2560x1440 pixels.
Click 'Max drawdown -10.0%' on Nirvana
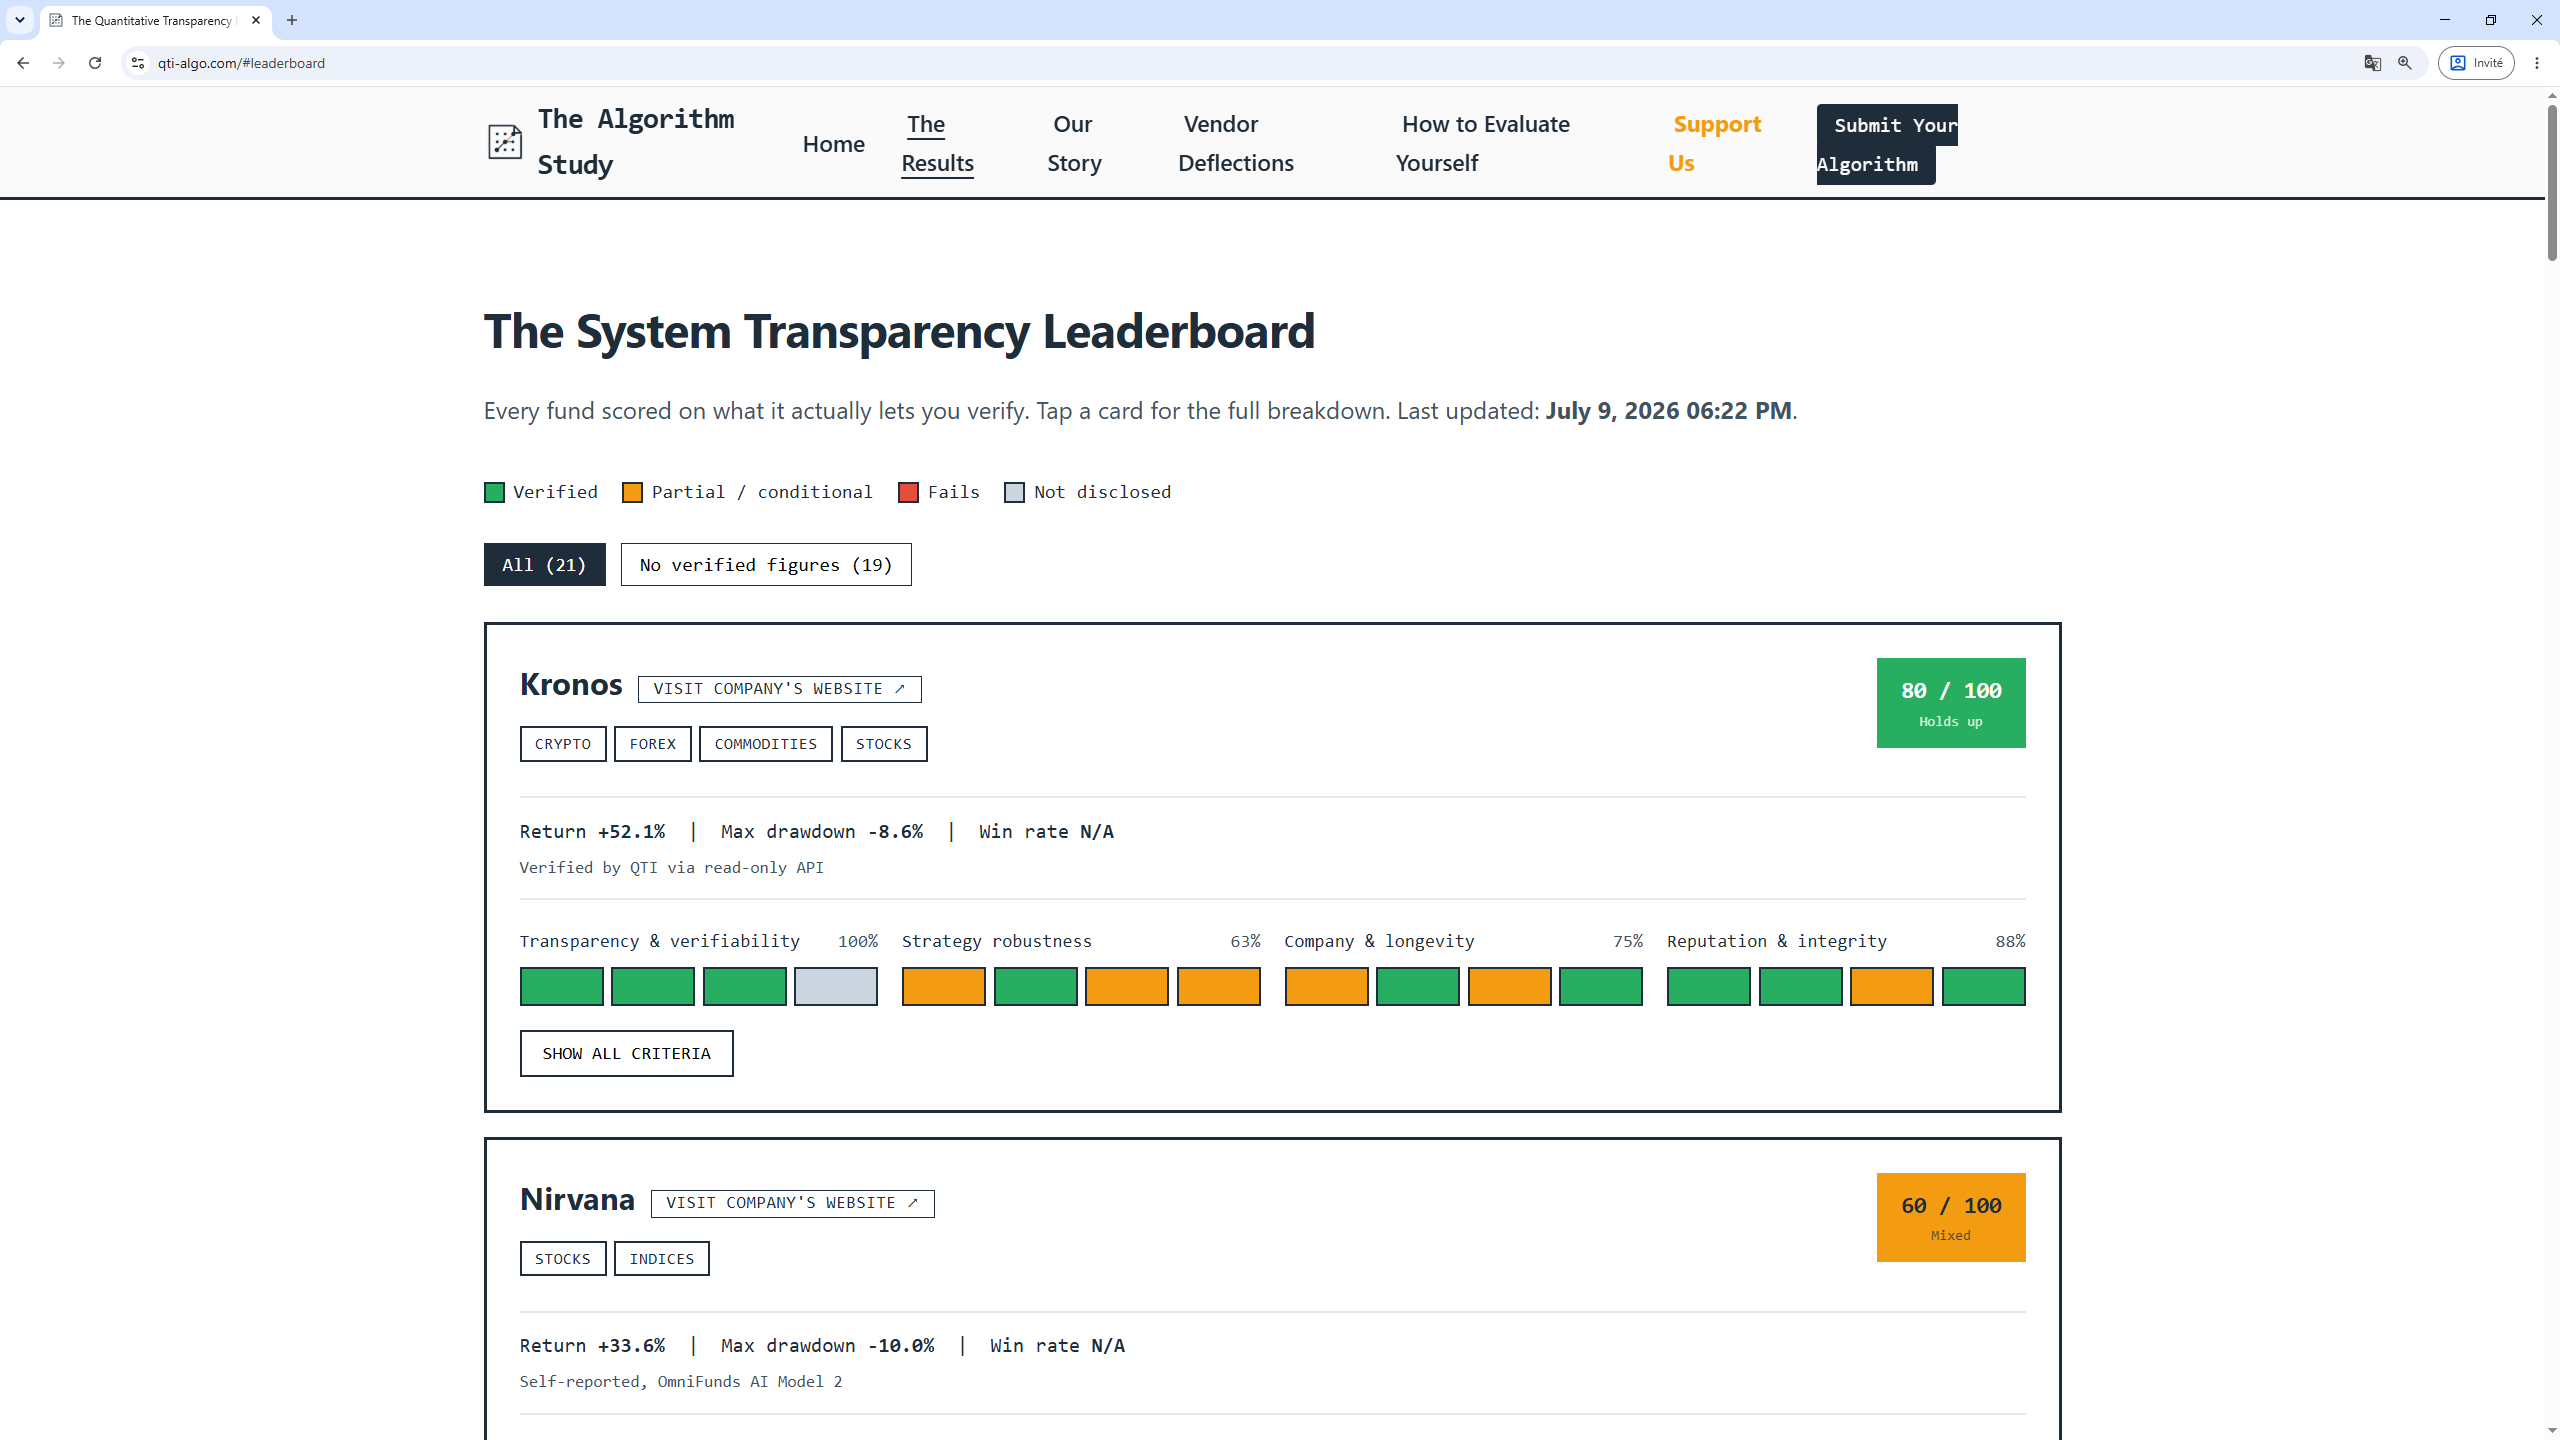pyautogui.click(x=827, y=1346)
